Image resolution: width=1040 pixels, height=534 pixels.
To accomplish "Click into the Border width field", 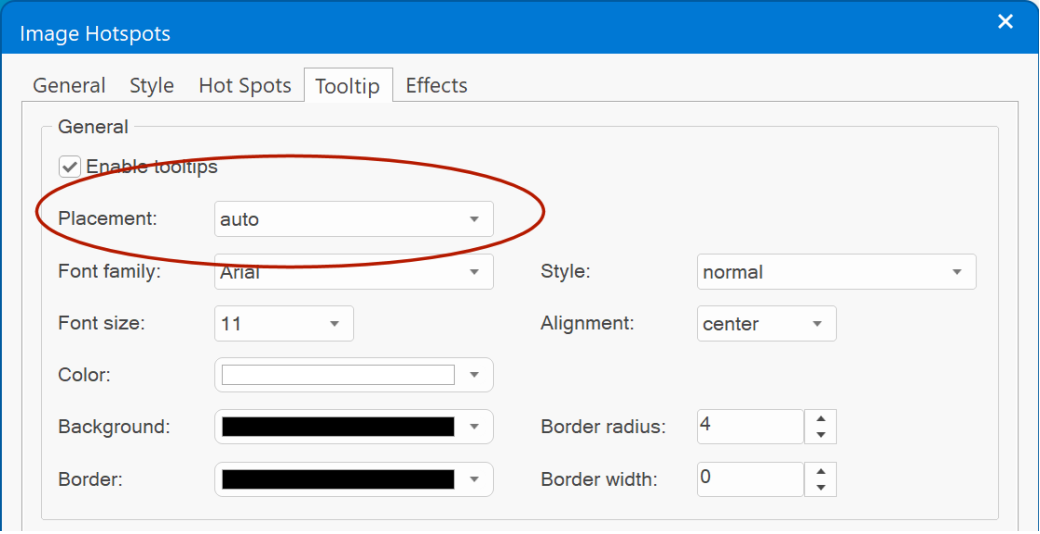I will (x=751, y=479).
